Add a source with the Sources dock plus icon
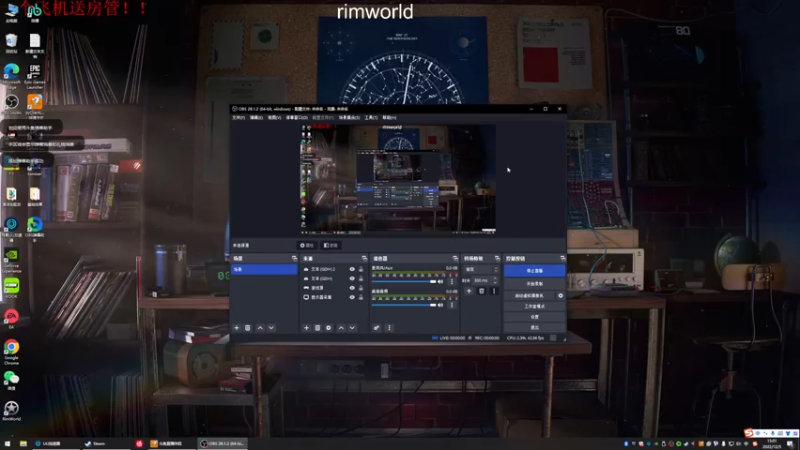Image resolution: width=800 pixels, height=450 pixels. point(306,328)
